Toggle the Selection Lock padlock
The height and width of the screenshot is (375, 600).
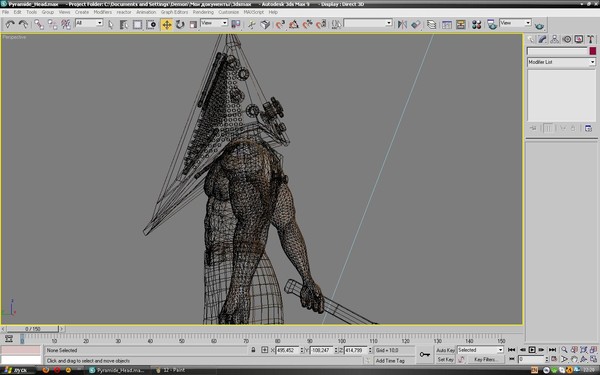253,350
